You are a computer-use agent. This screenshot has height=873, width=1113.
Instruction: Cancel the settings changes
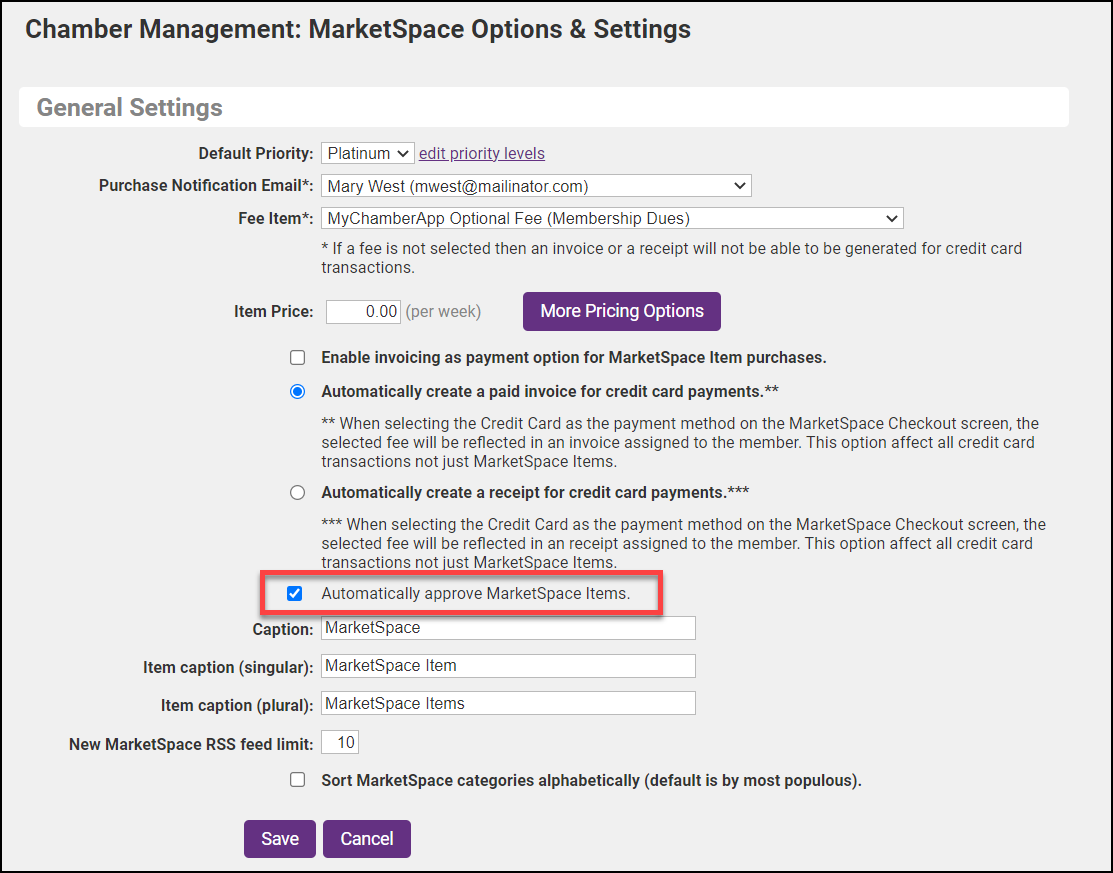pos(366,839)
